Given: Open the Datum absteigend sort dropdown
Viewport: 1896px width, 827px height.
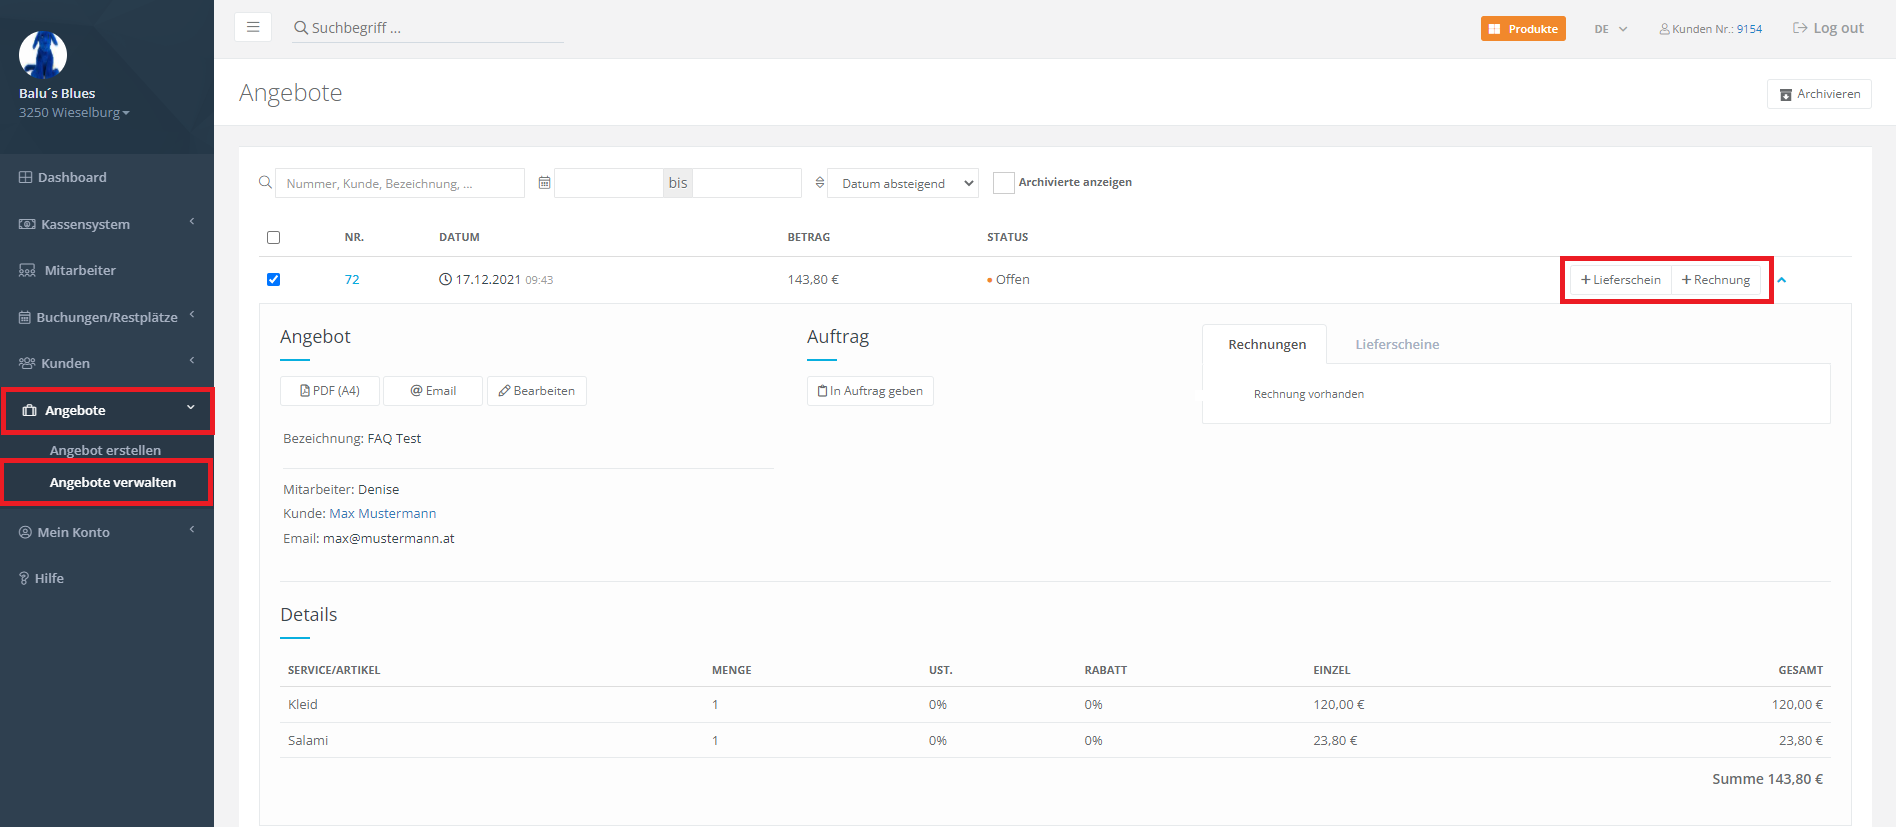Looking at the screenshot, I should [x=903, y=183].
